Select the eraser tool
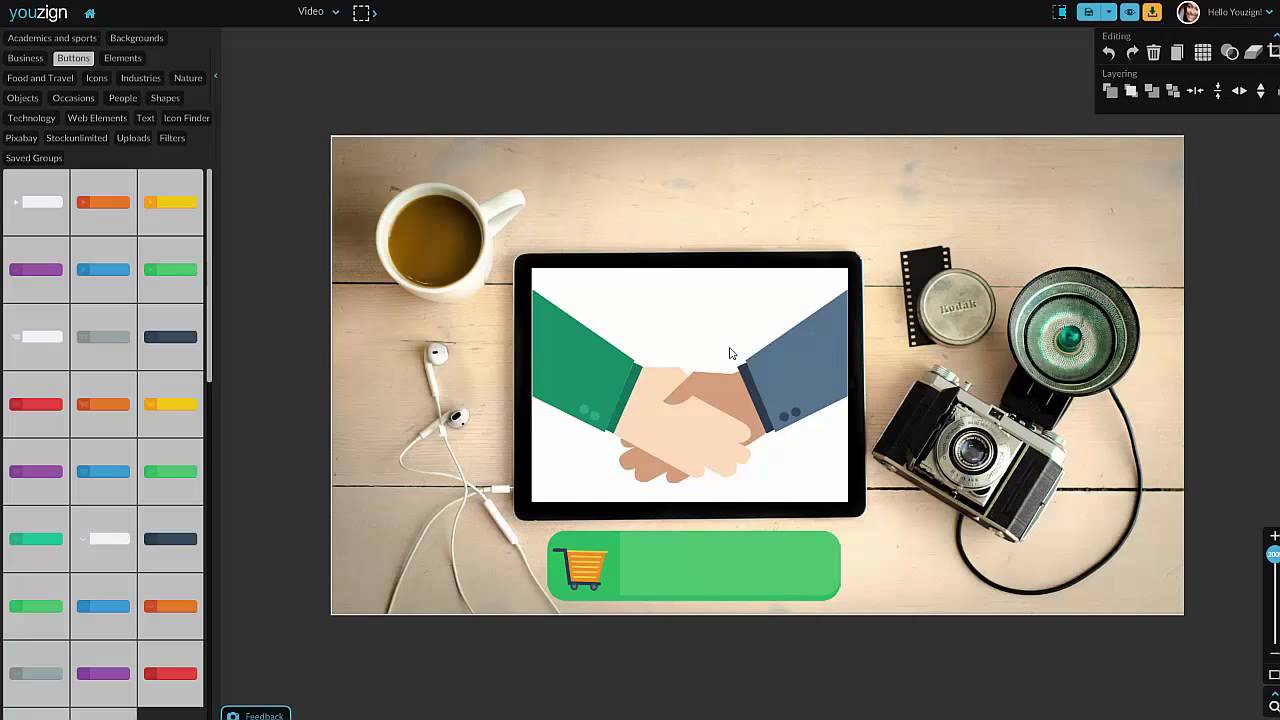 click(1253, 53)
